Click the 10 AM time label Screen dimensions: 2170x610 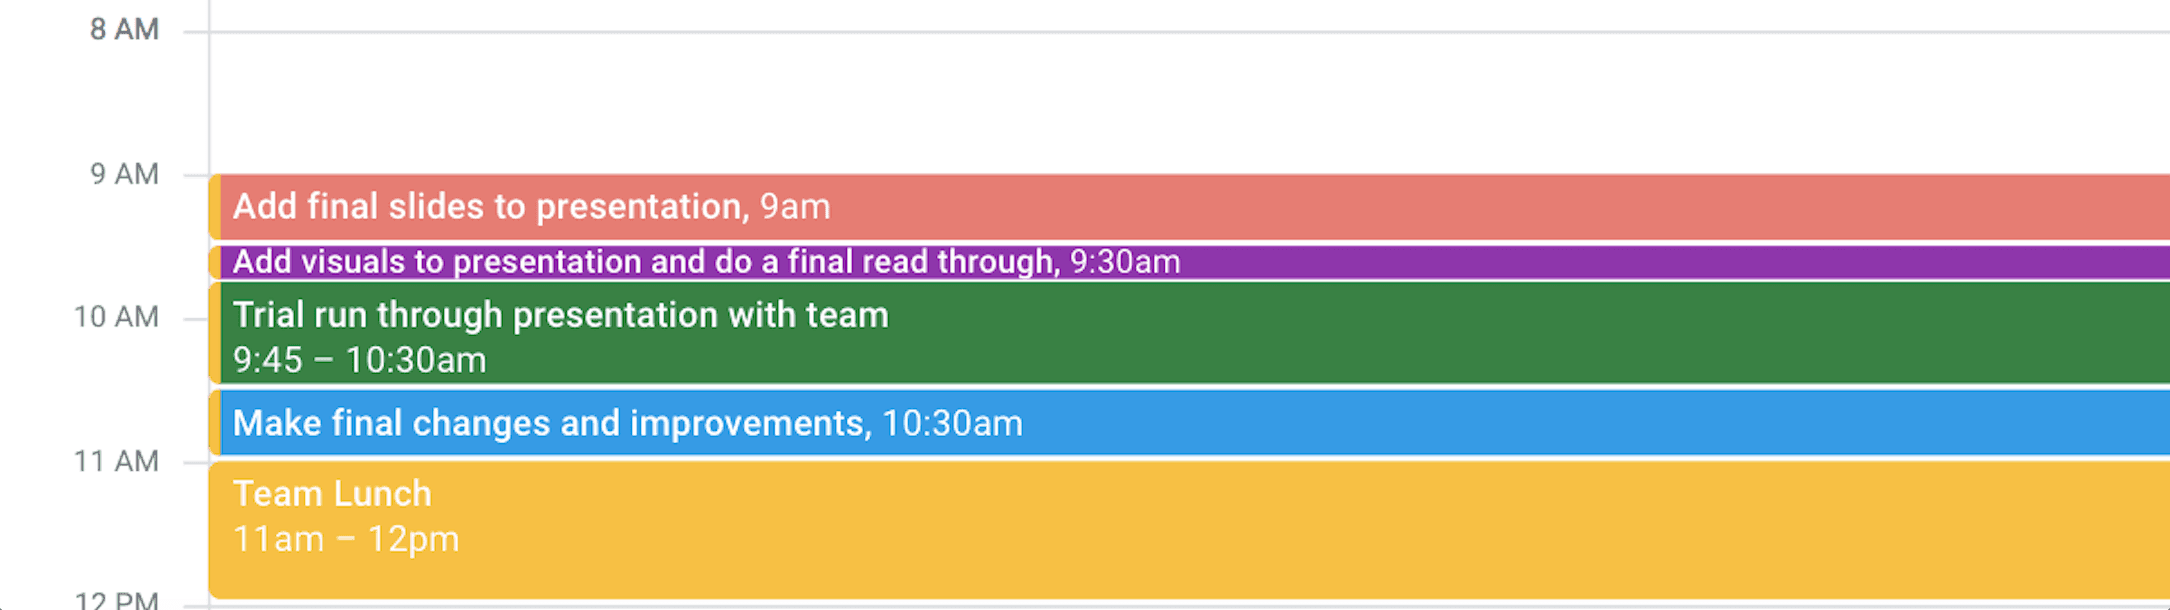click(x=116, y=317)
